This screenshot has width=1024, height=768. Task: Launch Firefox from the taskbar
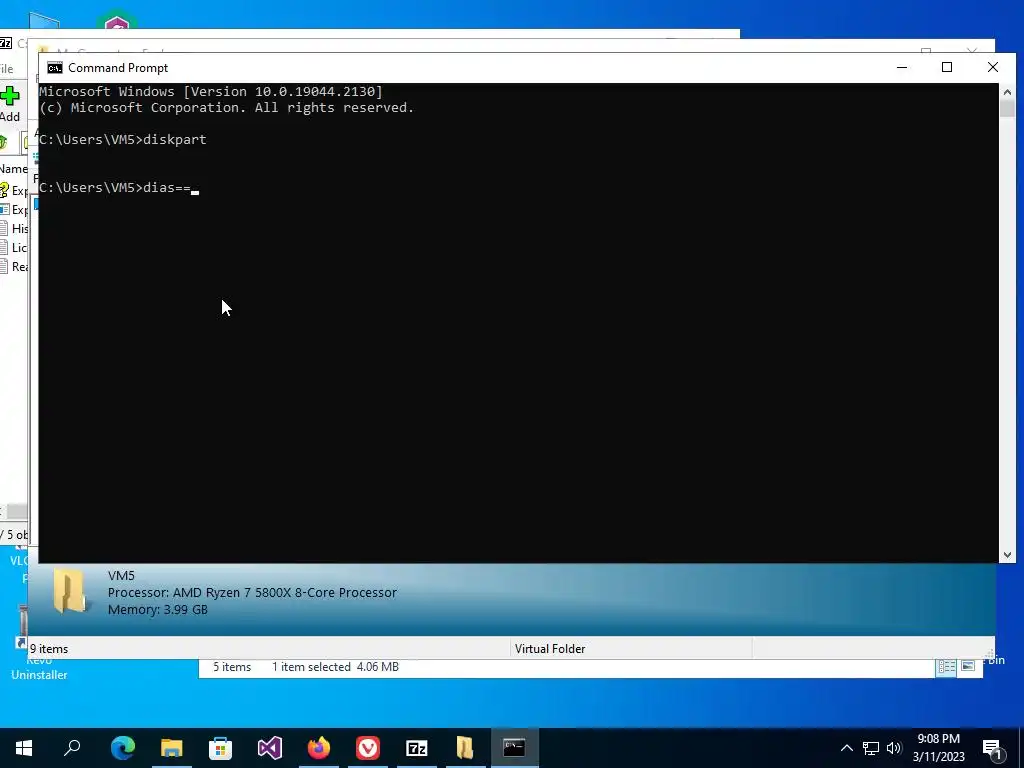(x=319, y=748)
